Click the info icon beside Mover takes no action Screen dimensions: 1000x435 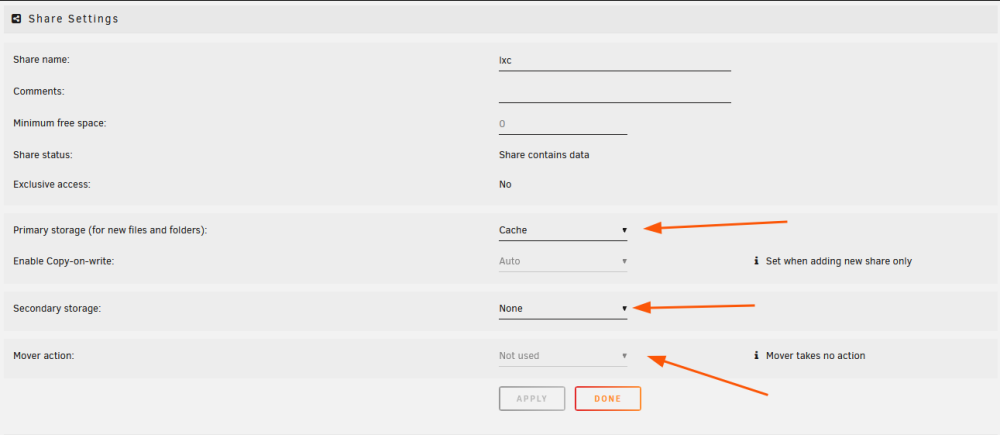click(x=756, y=355)
